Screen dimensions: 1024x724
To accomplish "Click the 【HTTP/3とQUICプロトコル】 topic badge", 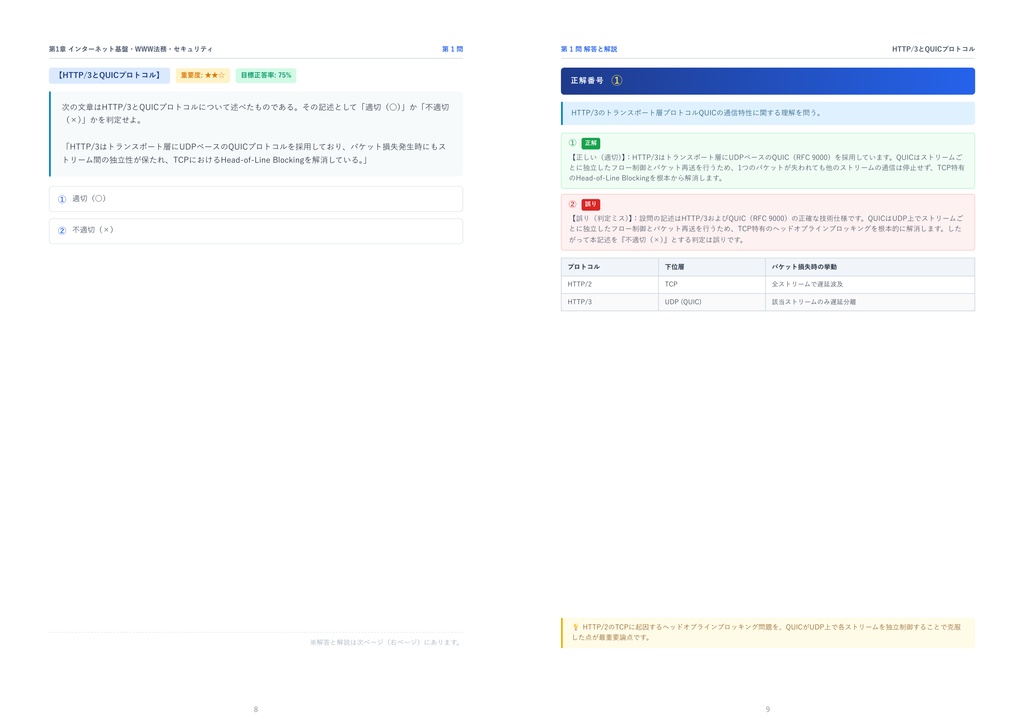I will 109,75.
